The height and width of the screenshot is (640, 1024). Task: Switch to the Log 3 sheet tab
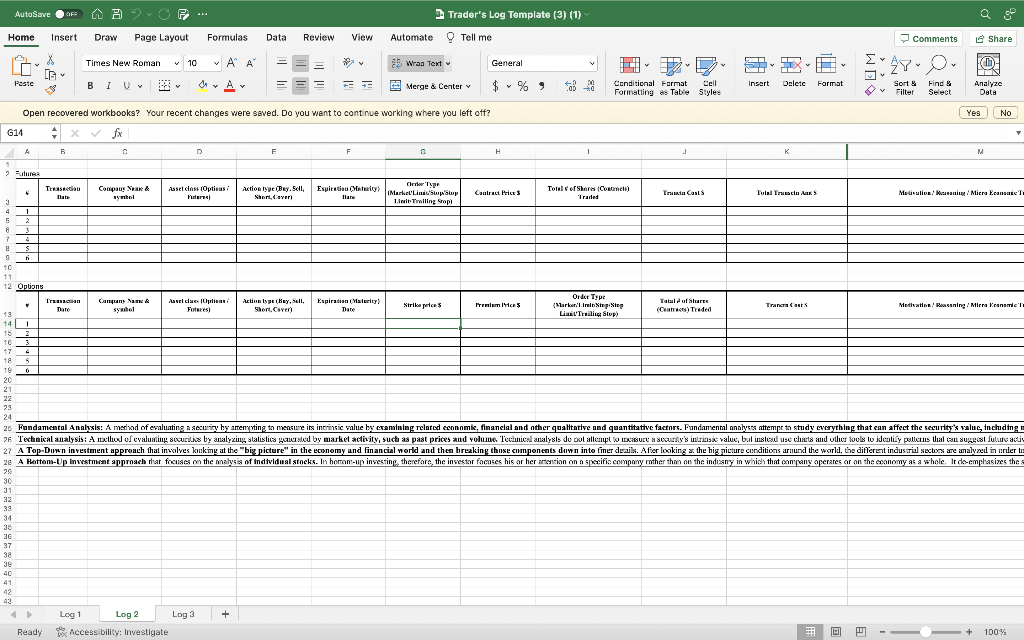coord(184,615)
